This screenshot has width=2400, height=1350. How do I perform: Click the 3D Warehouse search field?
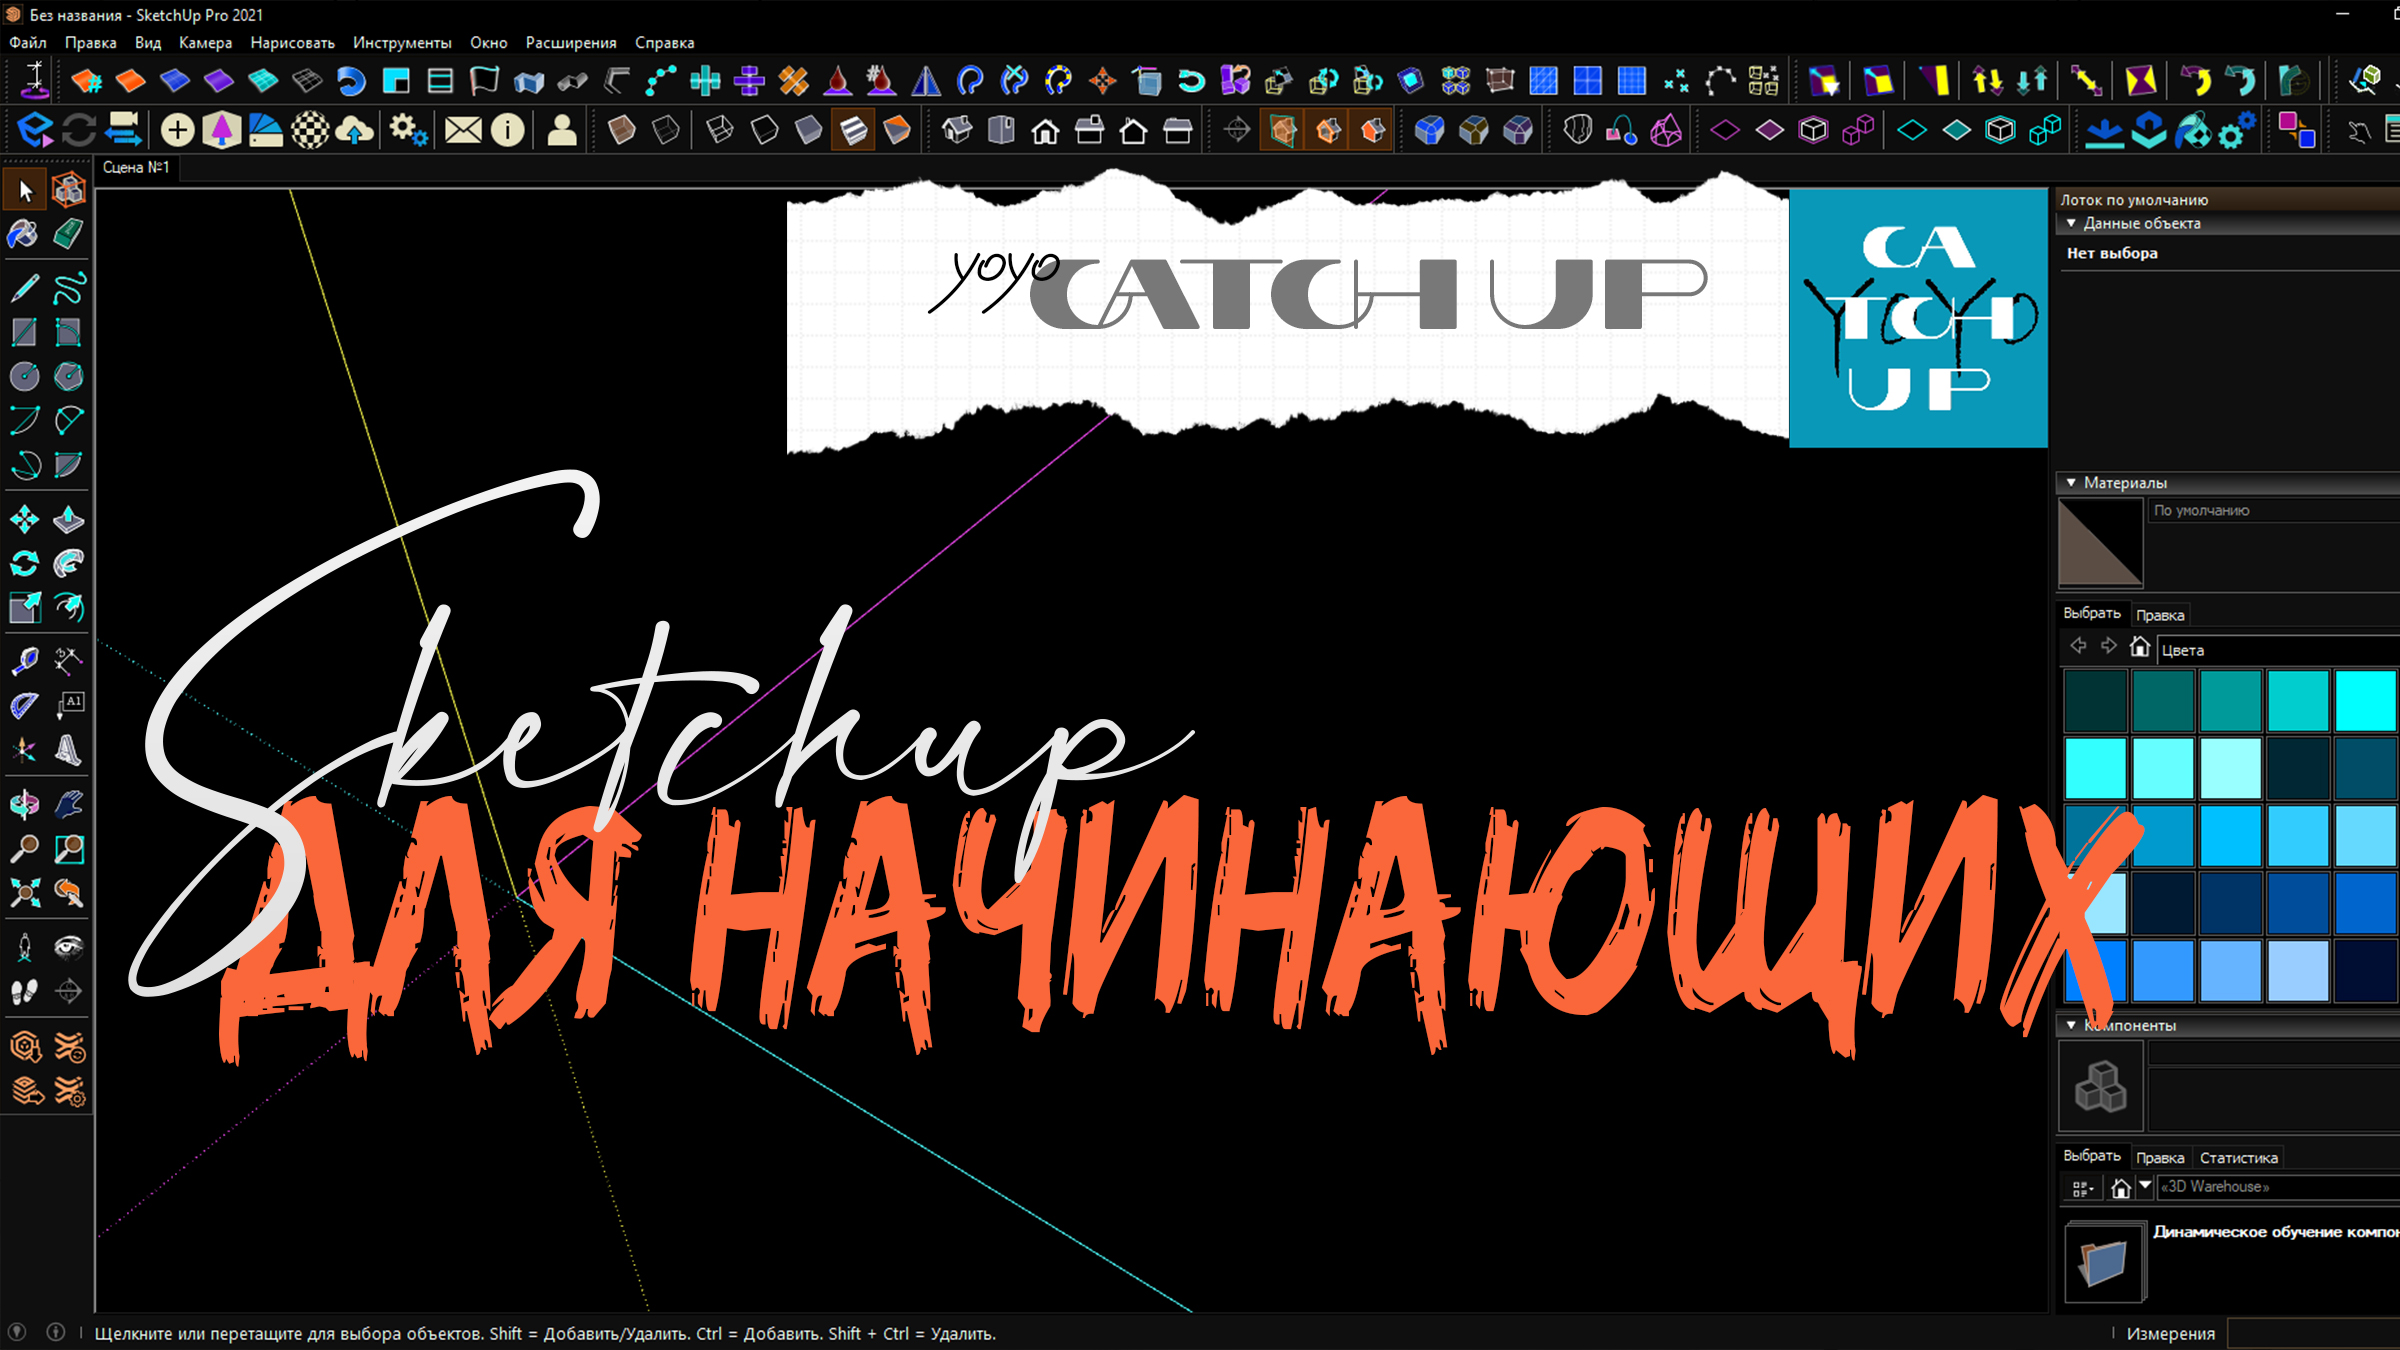tap(2278, 1187)
